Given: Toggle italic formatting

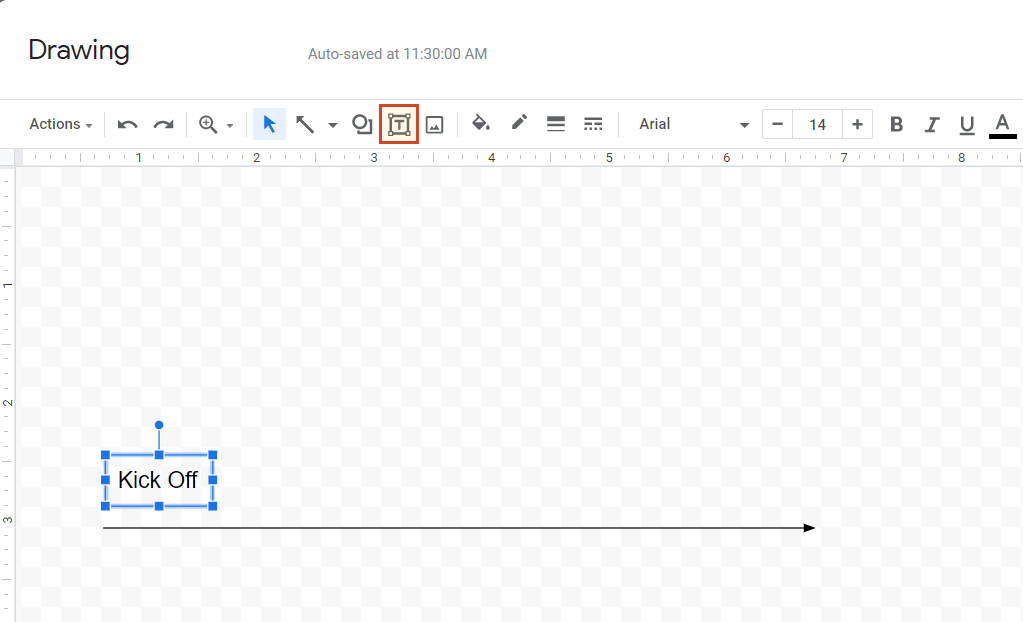Looking at the screenshot, I should point(931,124).
